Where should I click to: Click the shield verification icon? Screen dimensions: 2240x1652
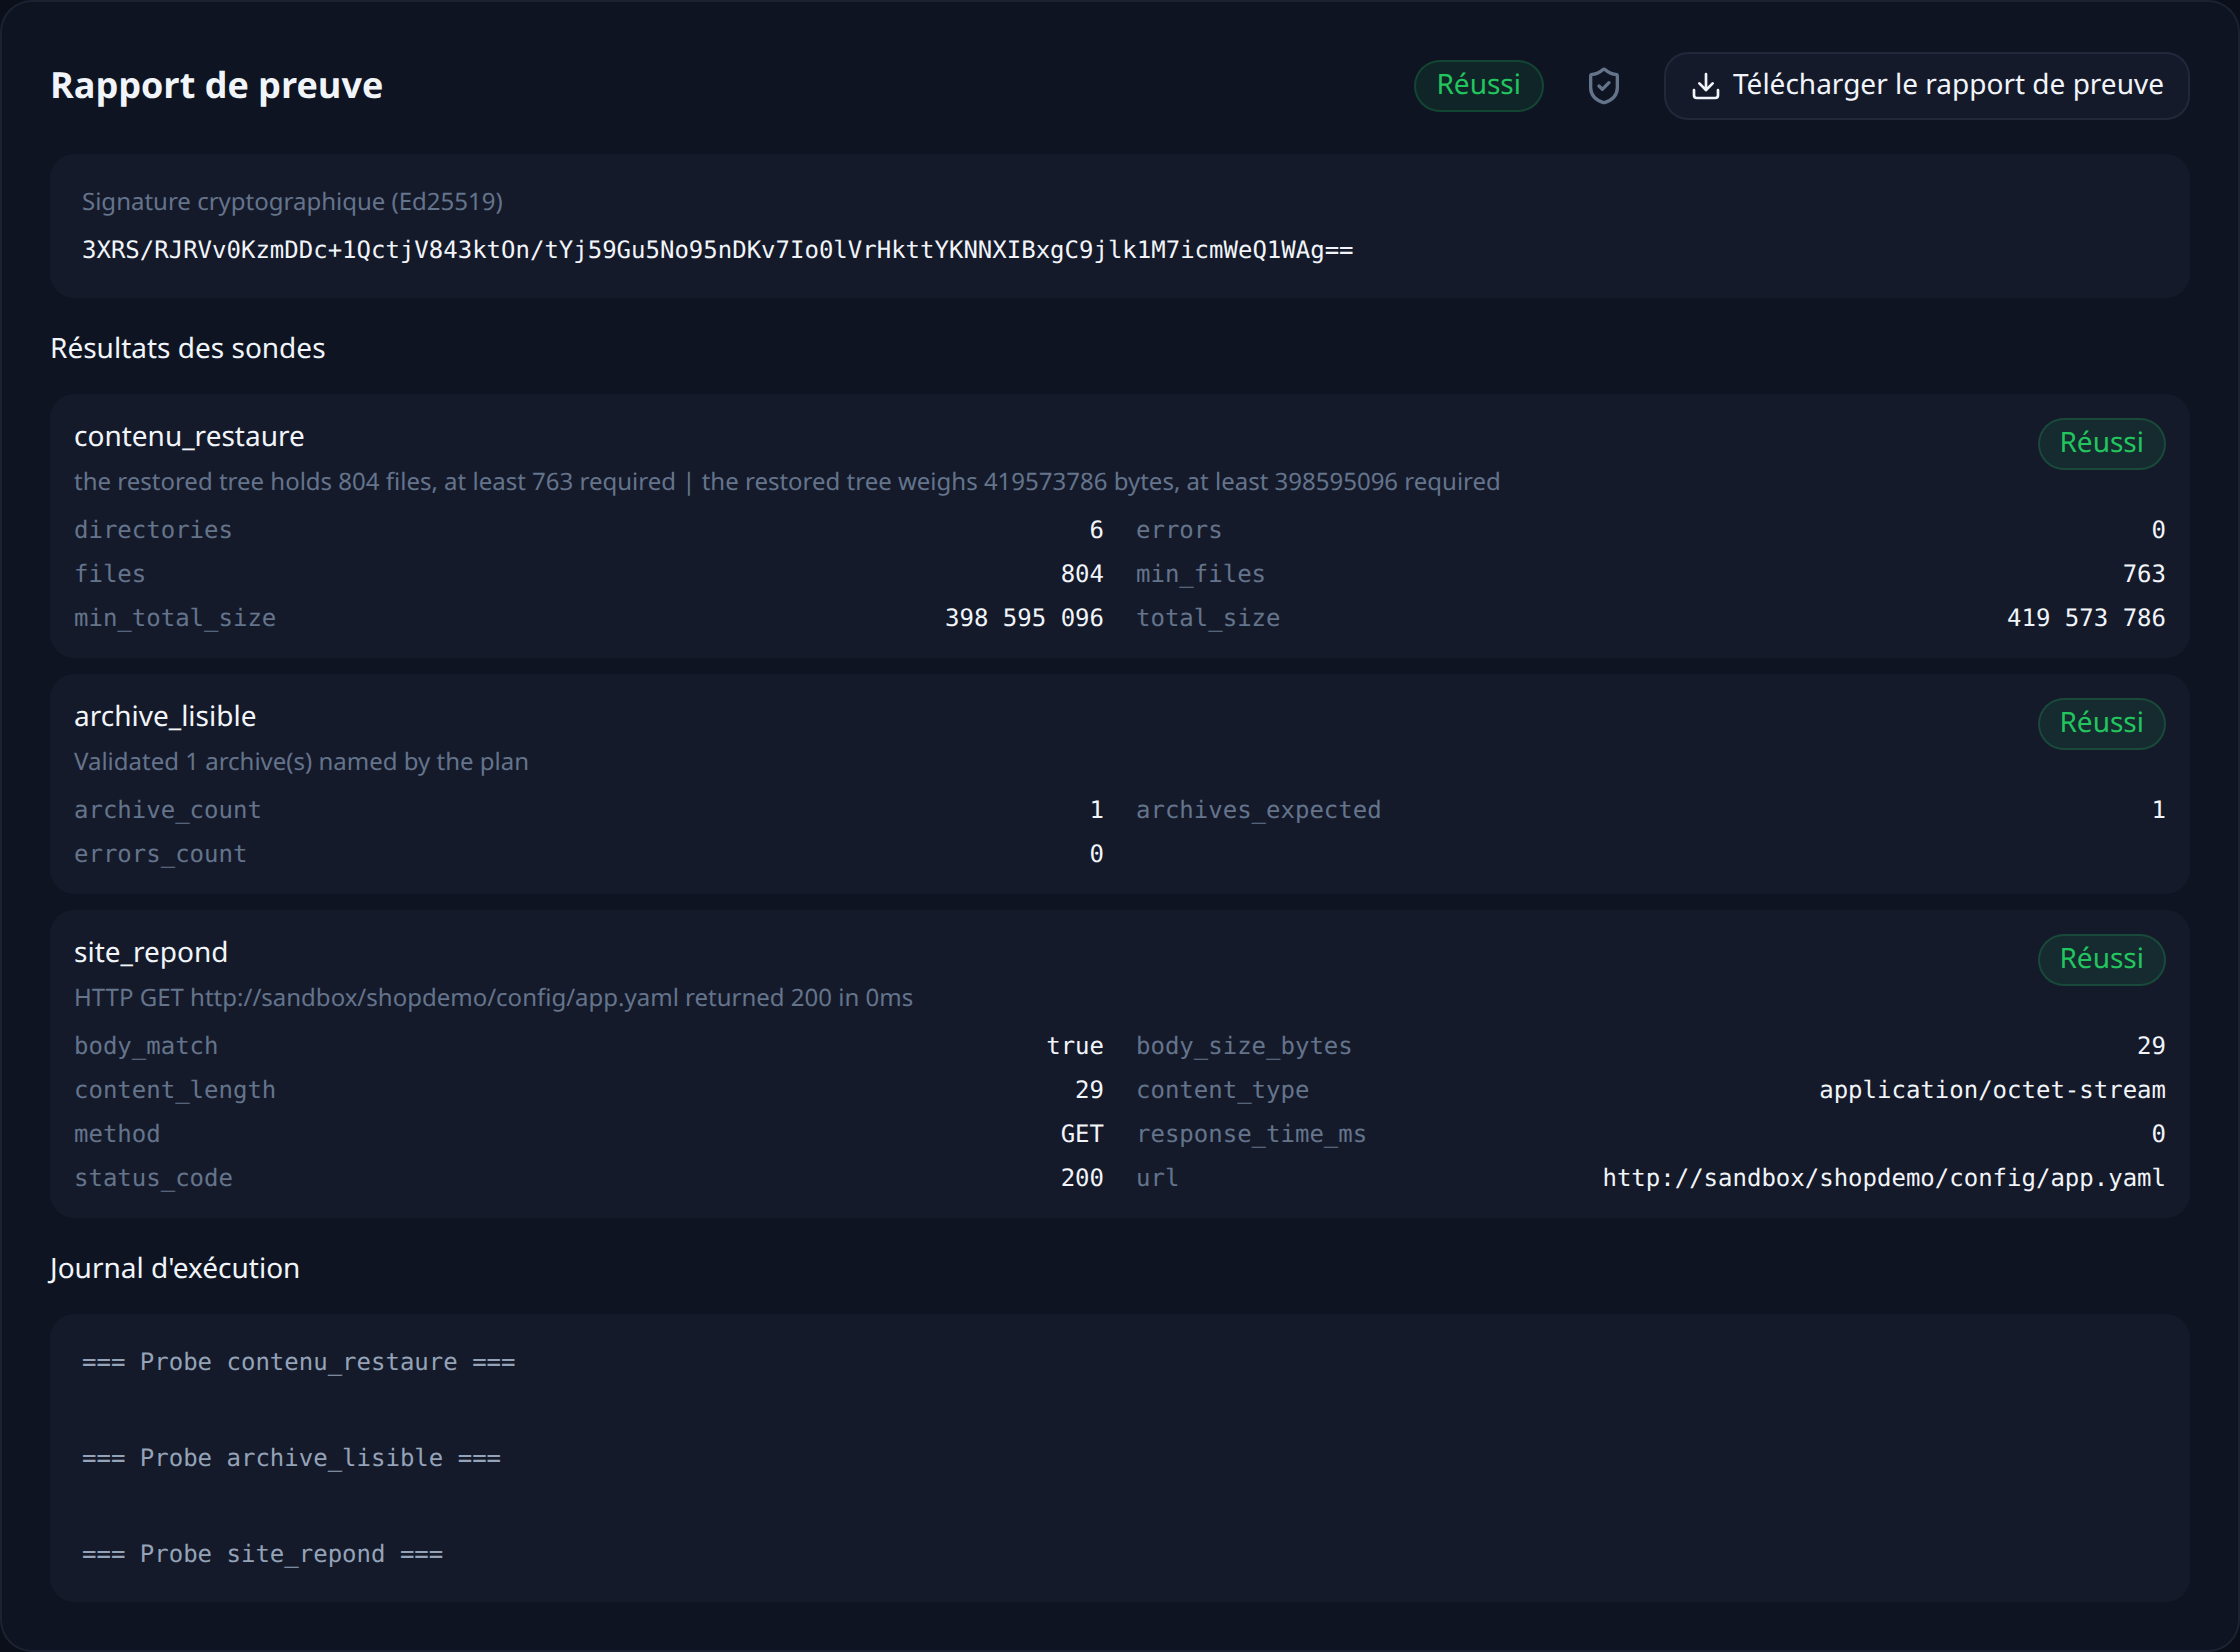(x=1603, y=86)
